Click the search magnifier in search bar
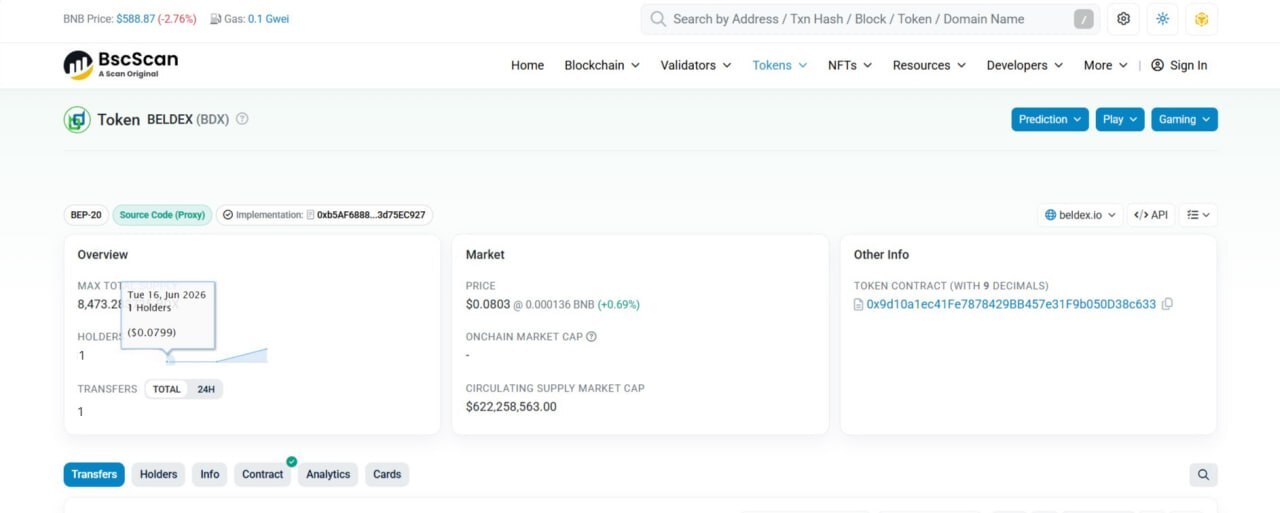Screen dimensions: 1280x513 [658, 19]
